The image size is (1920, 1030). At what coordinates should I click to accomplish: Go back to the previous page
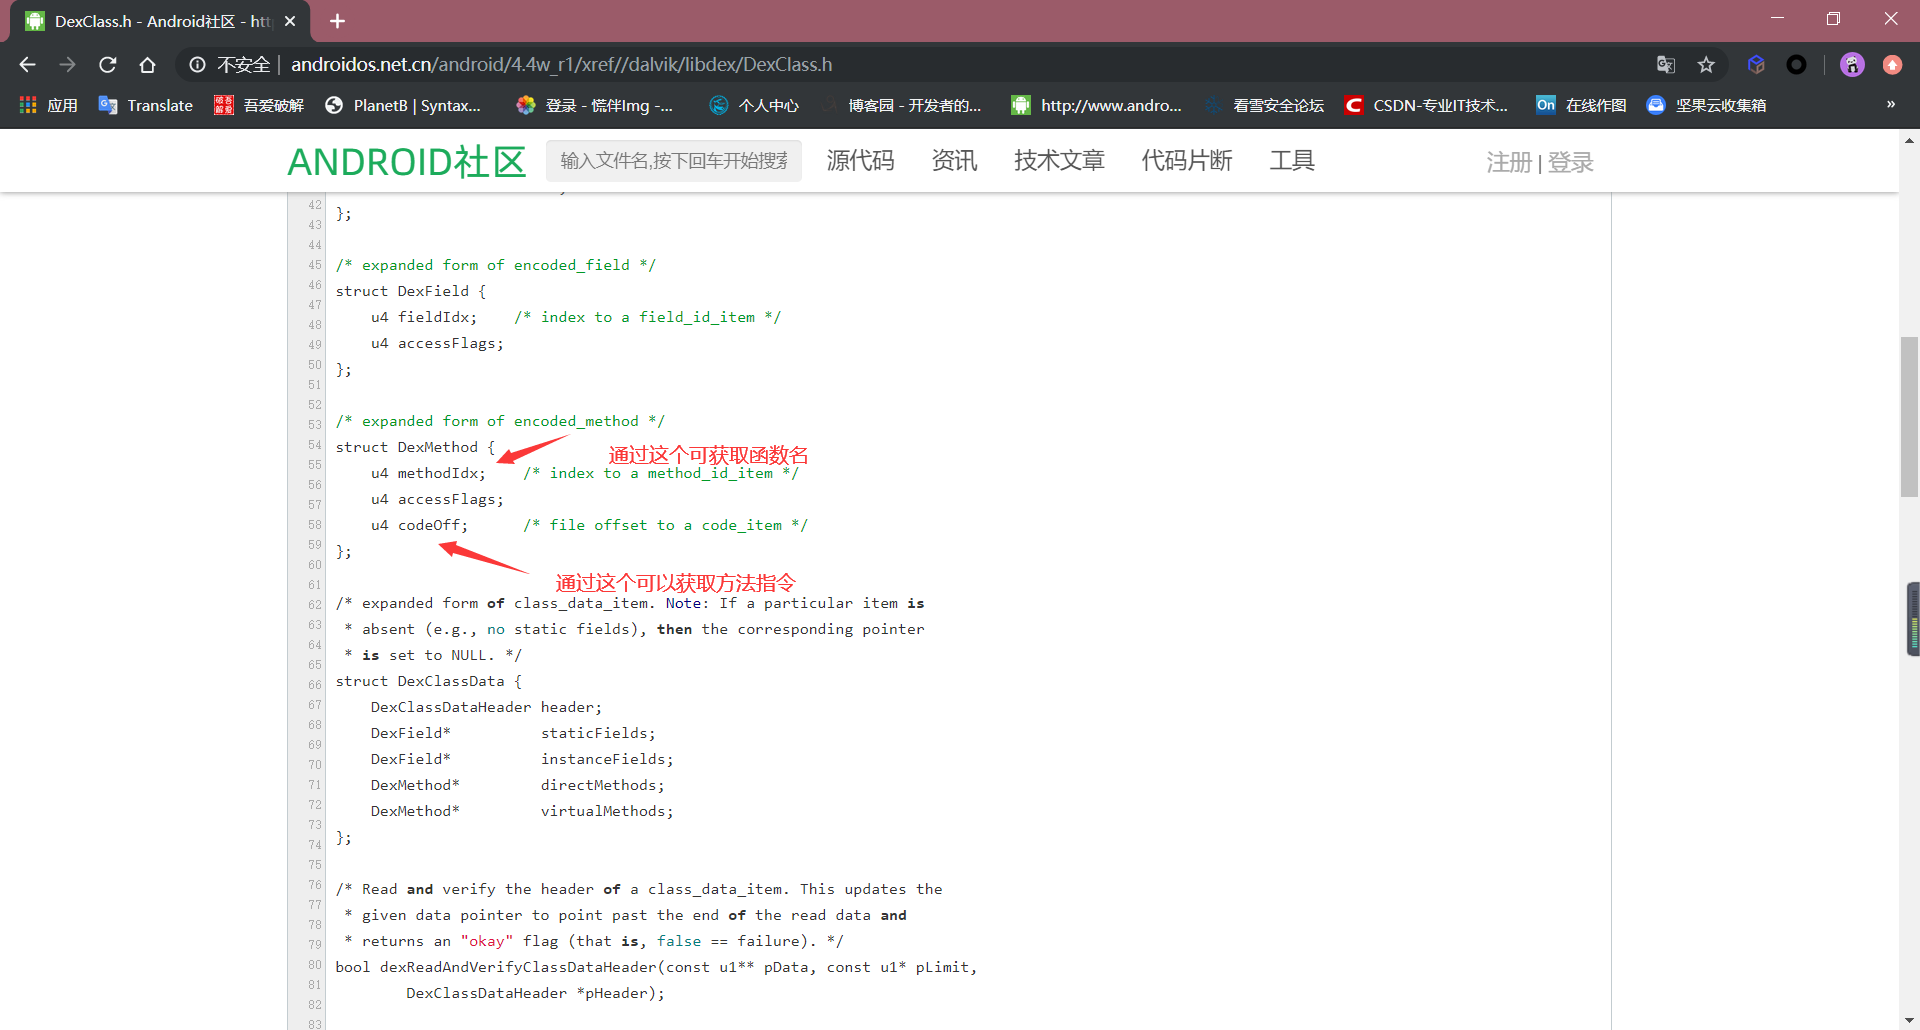click(x=27, y=65)
